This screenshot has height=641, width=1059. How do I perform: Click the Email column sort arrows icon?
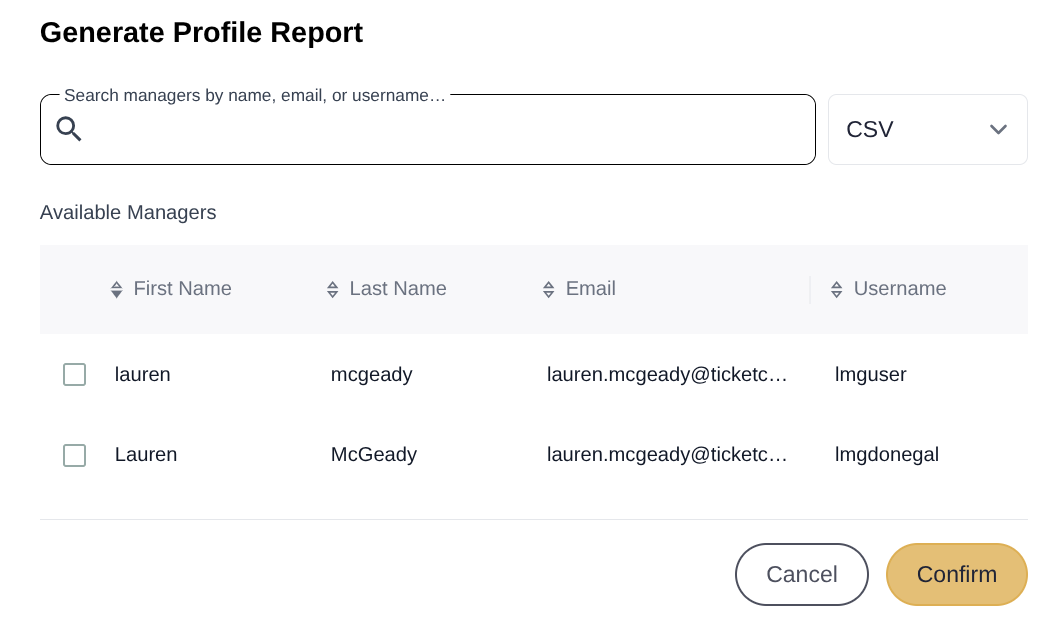tap(548, 289)
